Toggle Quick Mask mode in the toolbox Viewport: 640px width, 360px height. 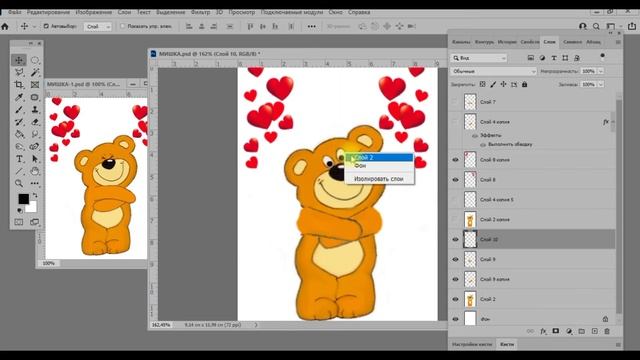[x=19, y=222]
